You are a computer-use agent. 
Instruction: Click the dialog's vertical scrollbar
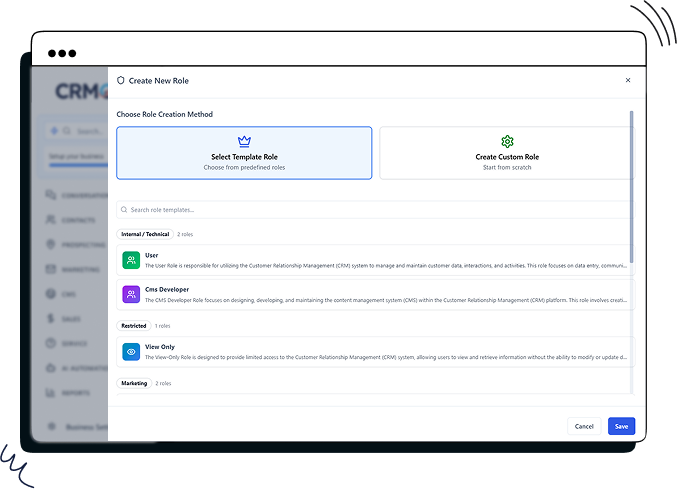click(631, 186)
